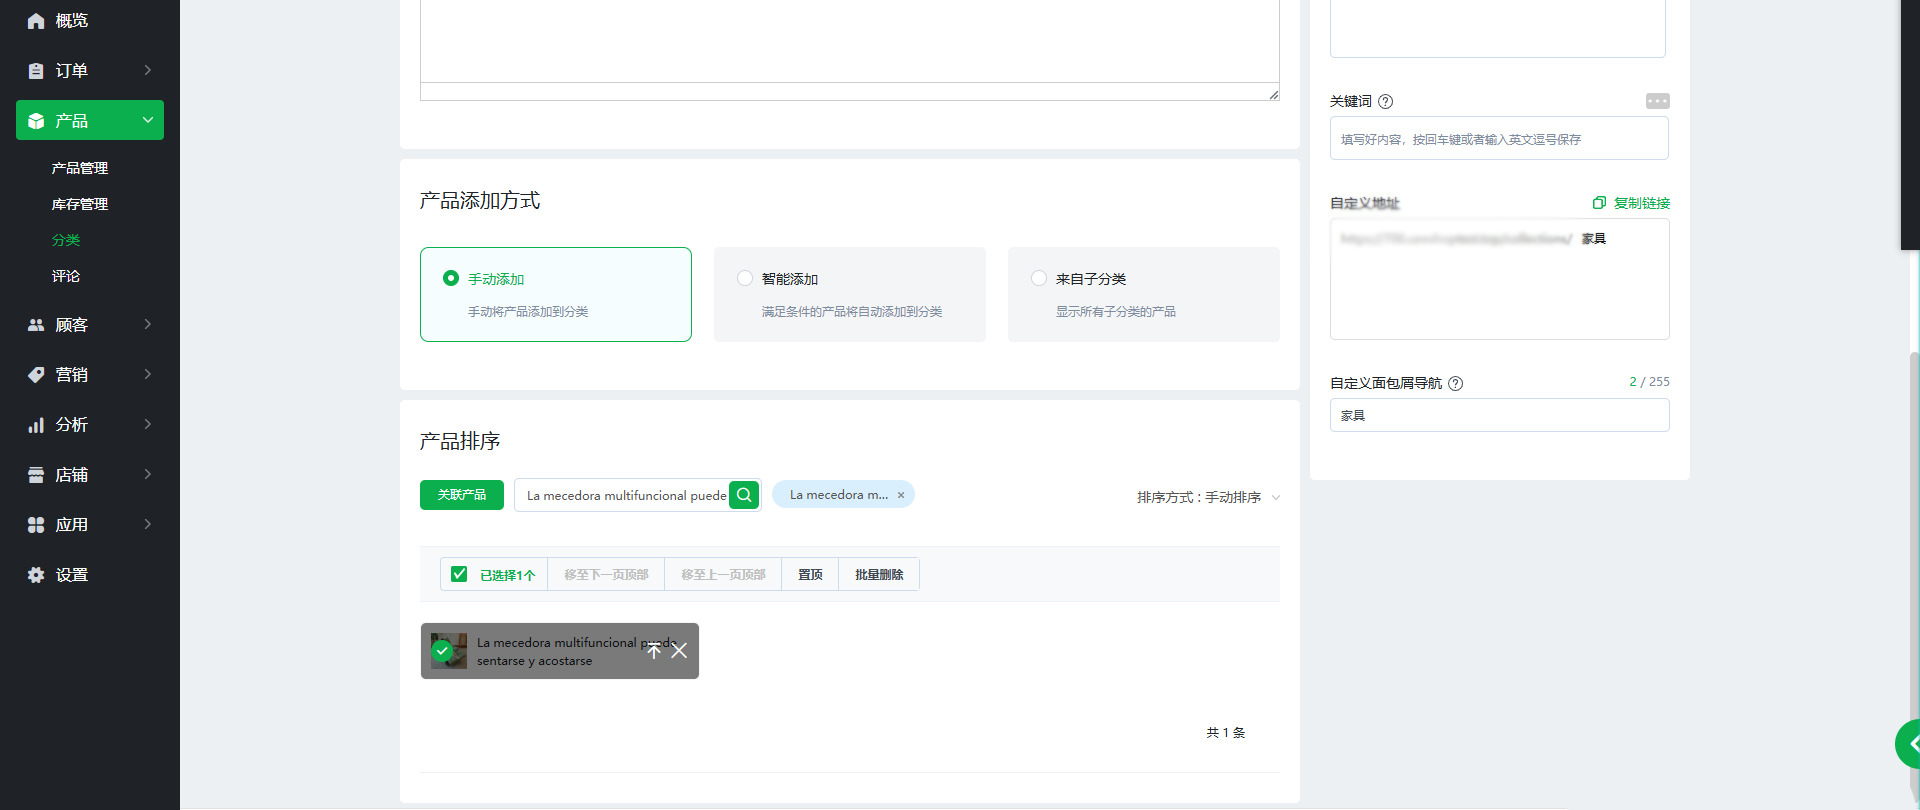Screen dimensions: 1920x810
Task: Select the 手动添加 radio option
Action: (x=451, y=278)
